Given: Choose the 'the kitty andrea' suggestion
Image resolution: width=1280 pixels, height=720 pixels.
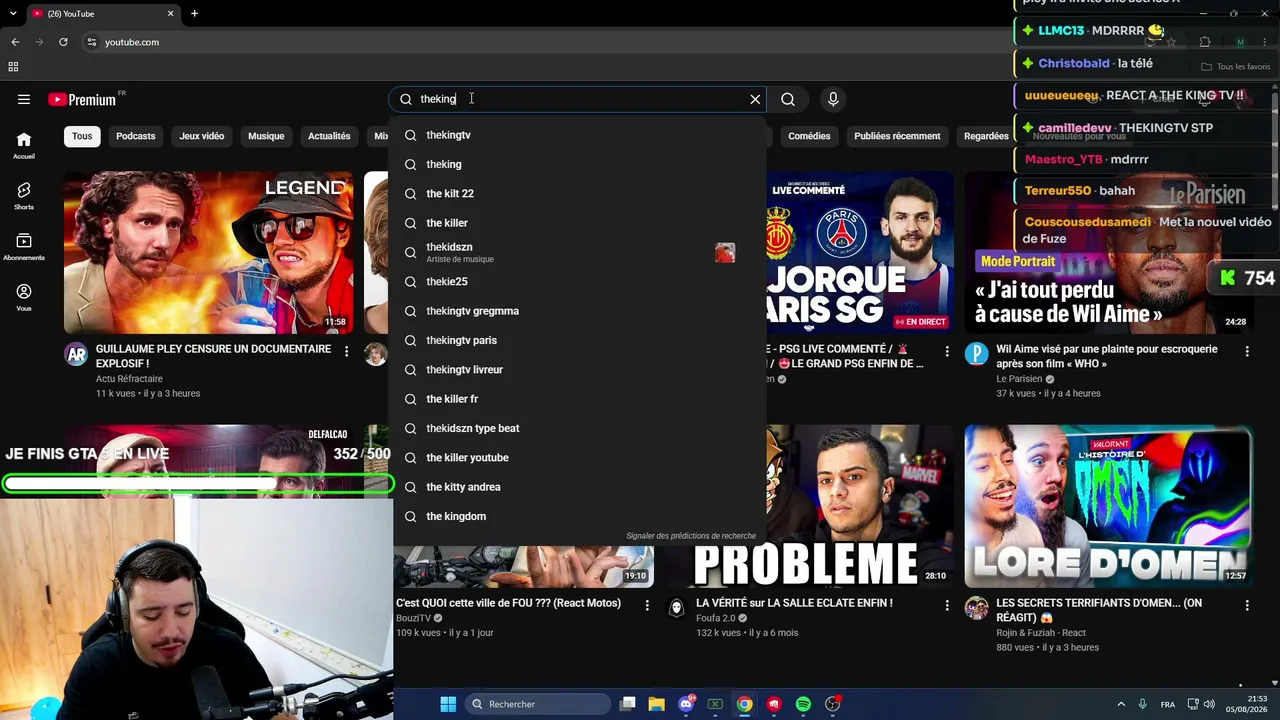Looking at the screenshot, I should 578,487.
